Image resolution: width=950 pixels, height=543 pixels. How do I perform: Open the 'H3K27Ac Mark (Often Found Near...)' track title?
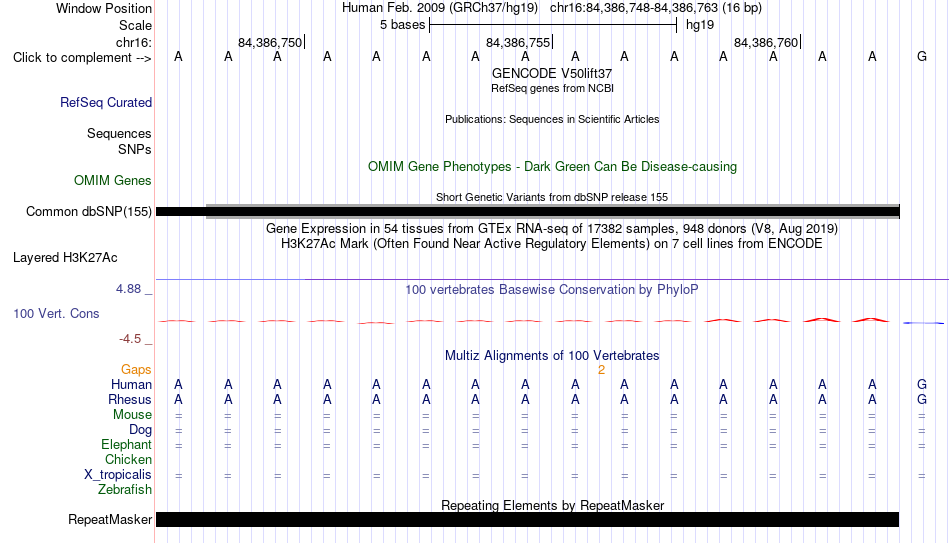pos(552,244)
